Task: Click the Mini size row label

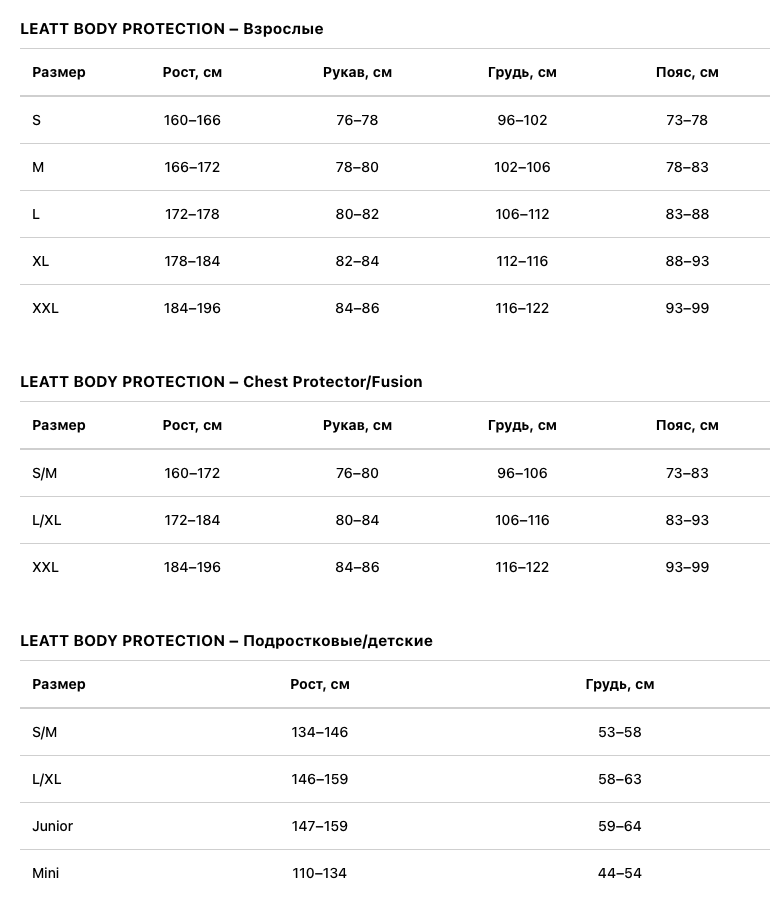Action: click(46, 873)
